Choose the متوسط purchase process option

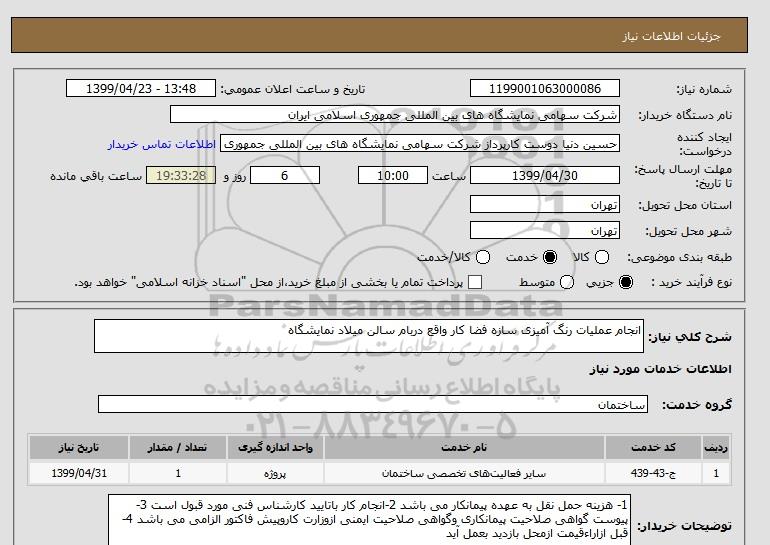(x=567, y=282)
